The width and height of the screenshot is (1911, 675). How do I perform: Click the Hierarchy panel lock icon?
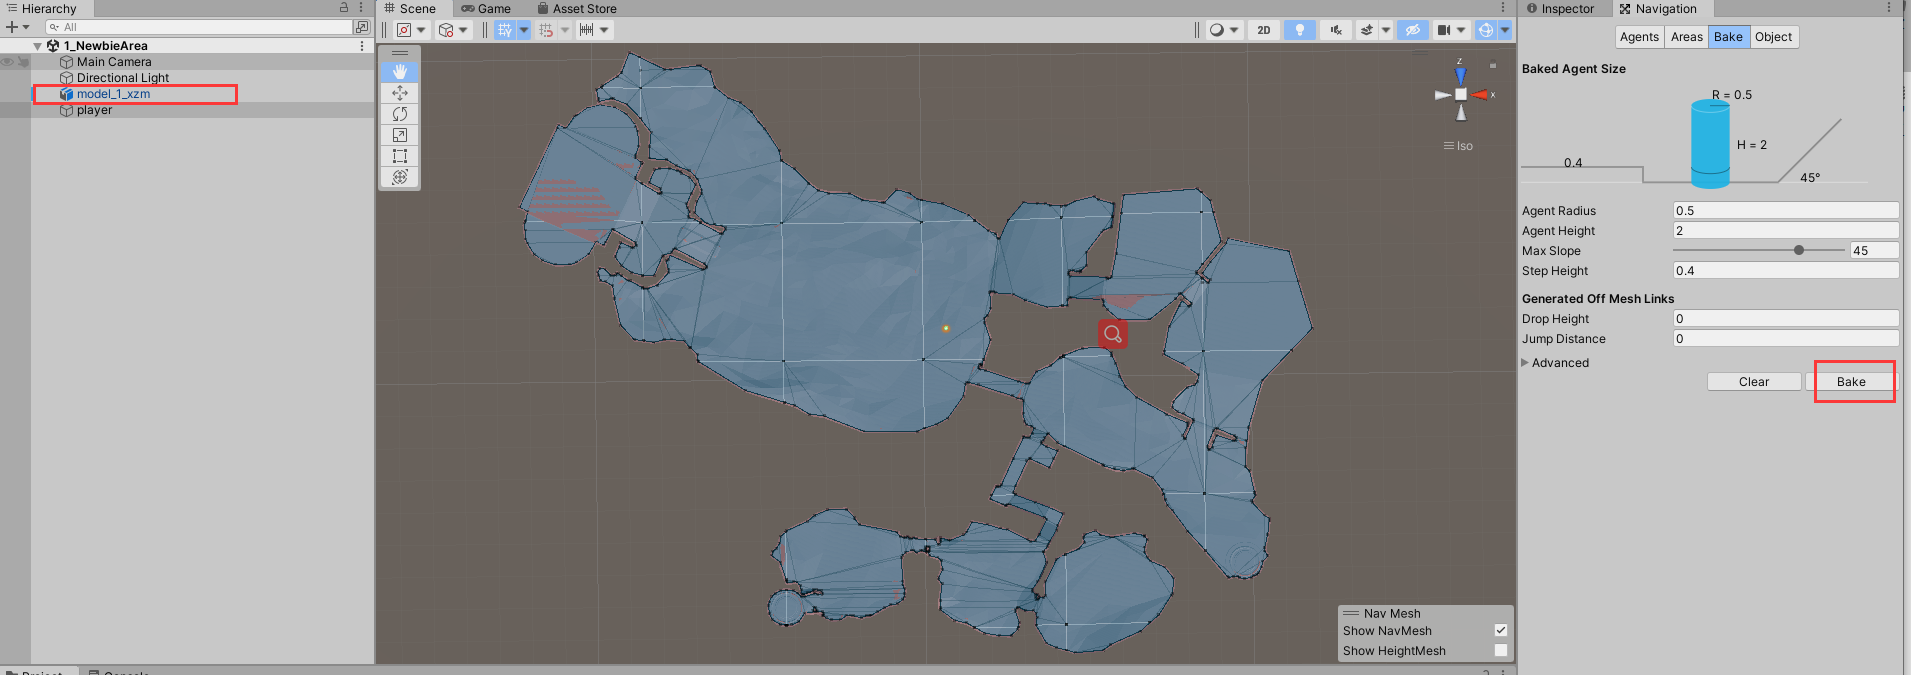coord(344,8)
